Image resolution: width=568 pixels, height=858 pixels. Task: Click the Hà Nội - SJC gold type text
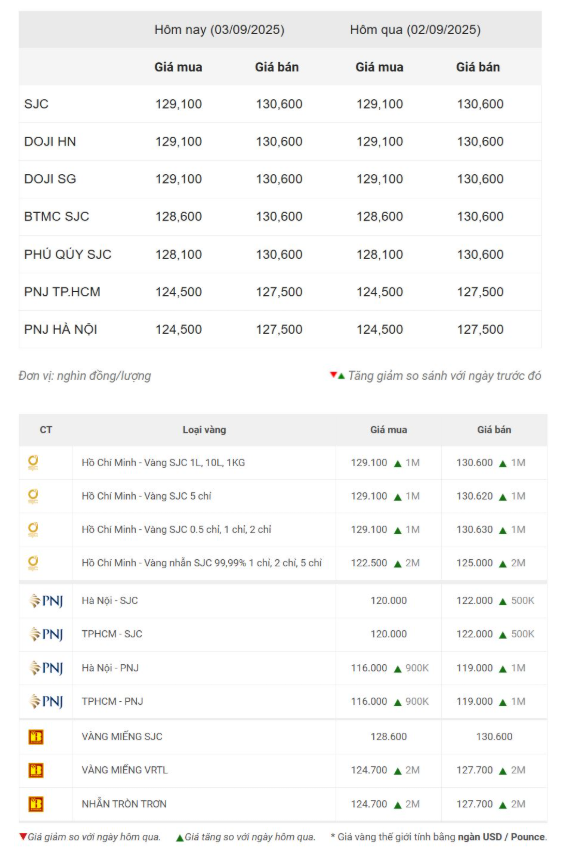tap(109, 601)
